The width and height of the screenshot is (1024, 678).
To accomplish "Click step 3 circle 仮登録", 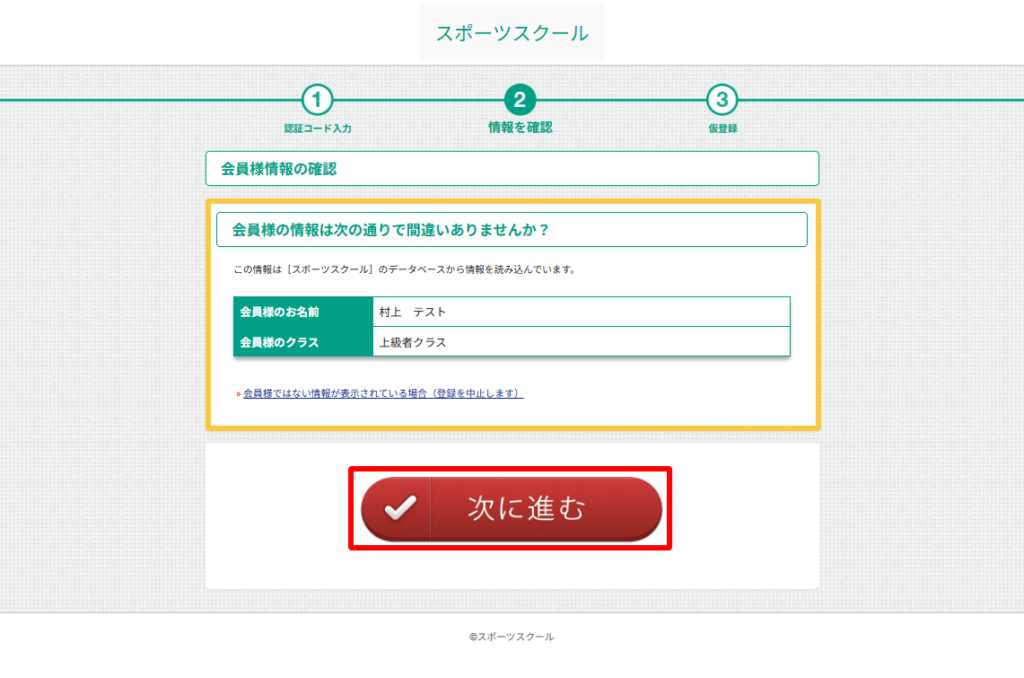I will [722, 100].
